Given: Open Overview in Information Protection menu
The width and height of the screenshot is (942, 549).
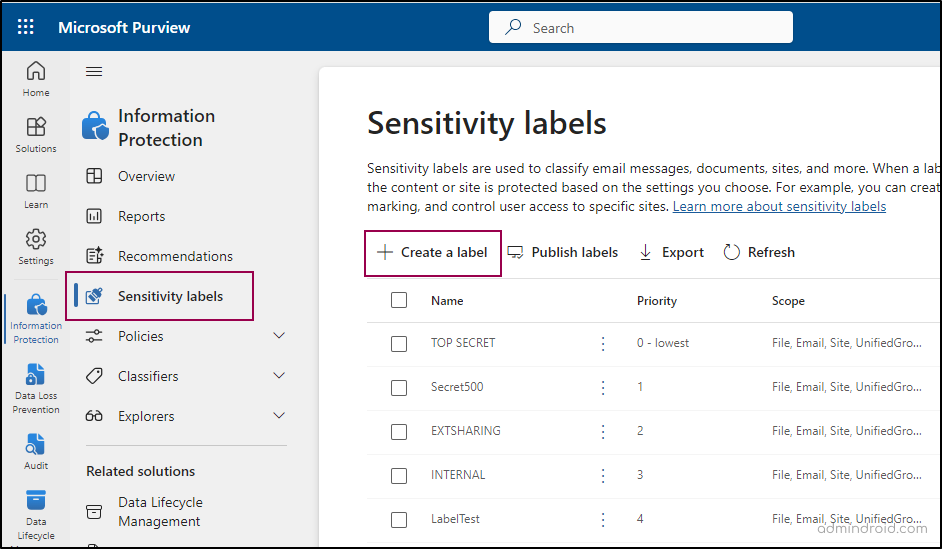Looking at the screenshot, I should (x=146, y=176).
